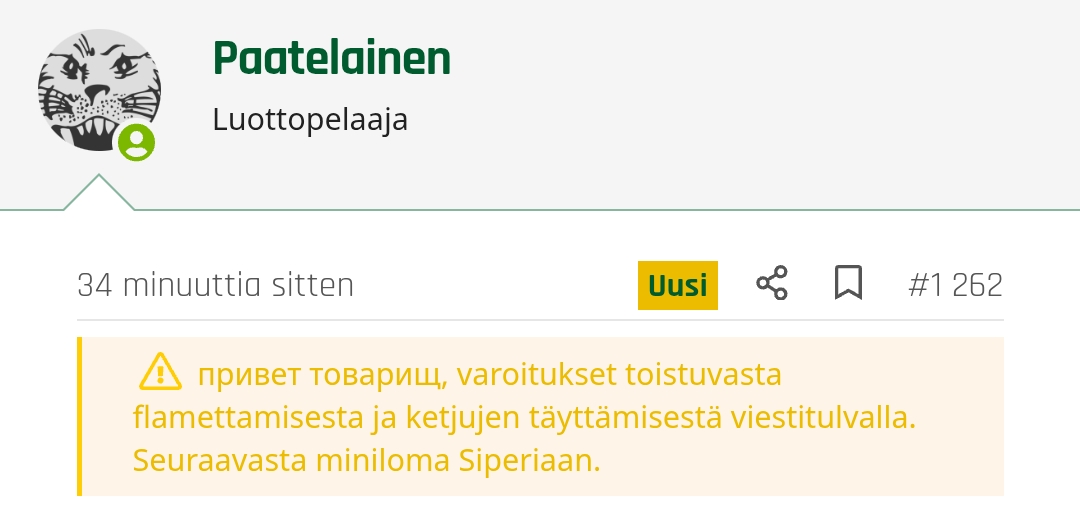Click the share icon on the post
The width and height of the screenshot is (1080, 508).
(x=772, y=285)
